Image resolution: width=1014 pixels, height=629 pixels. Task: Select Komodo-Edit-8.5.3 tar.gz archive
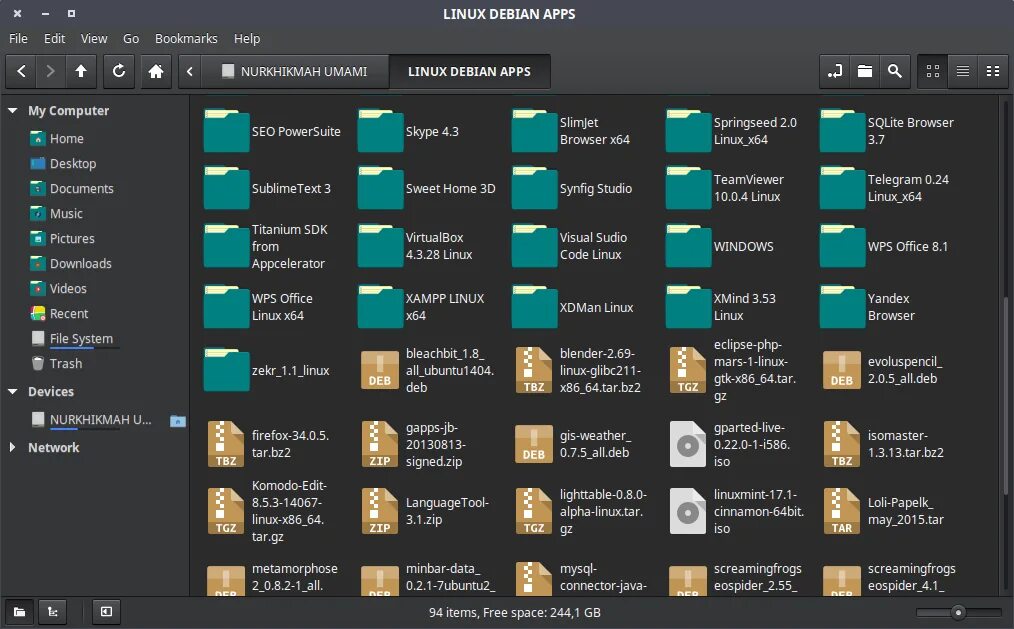pyautogui.click(x=269, y=511)
